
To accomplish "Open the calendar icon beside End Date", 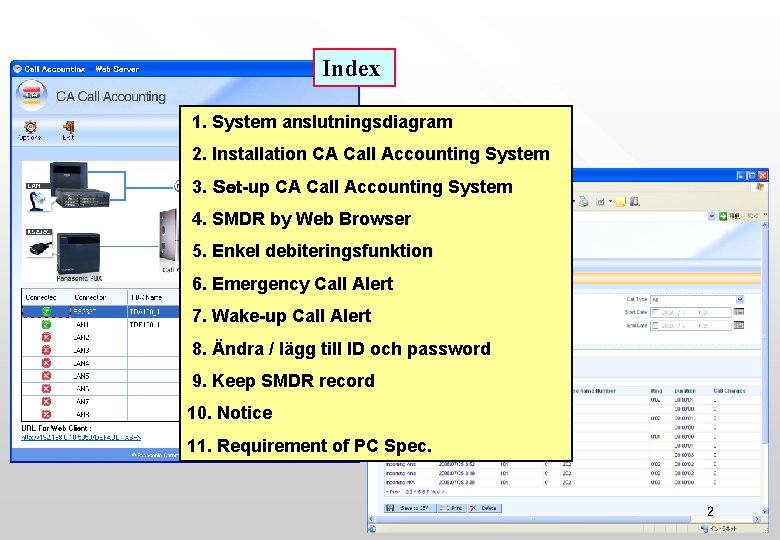I will pyautogui.click(x=739, y=325).
